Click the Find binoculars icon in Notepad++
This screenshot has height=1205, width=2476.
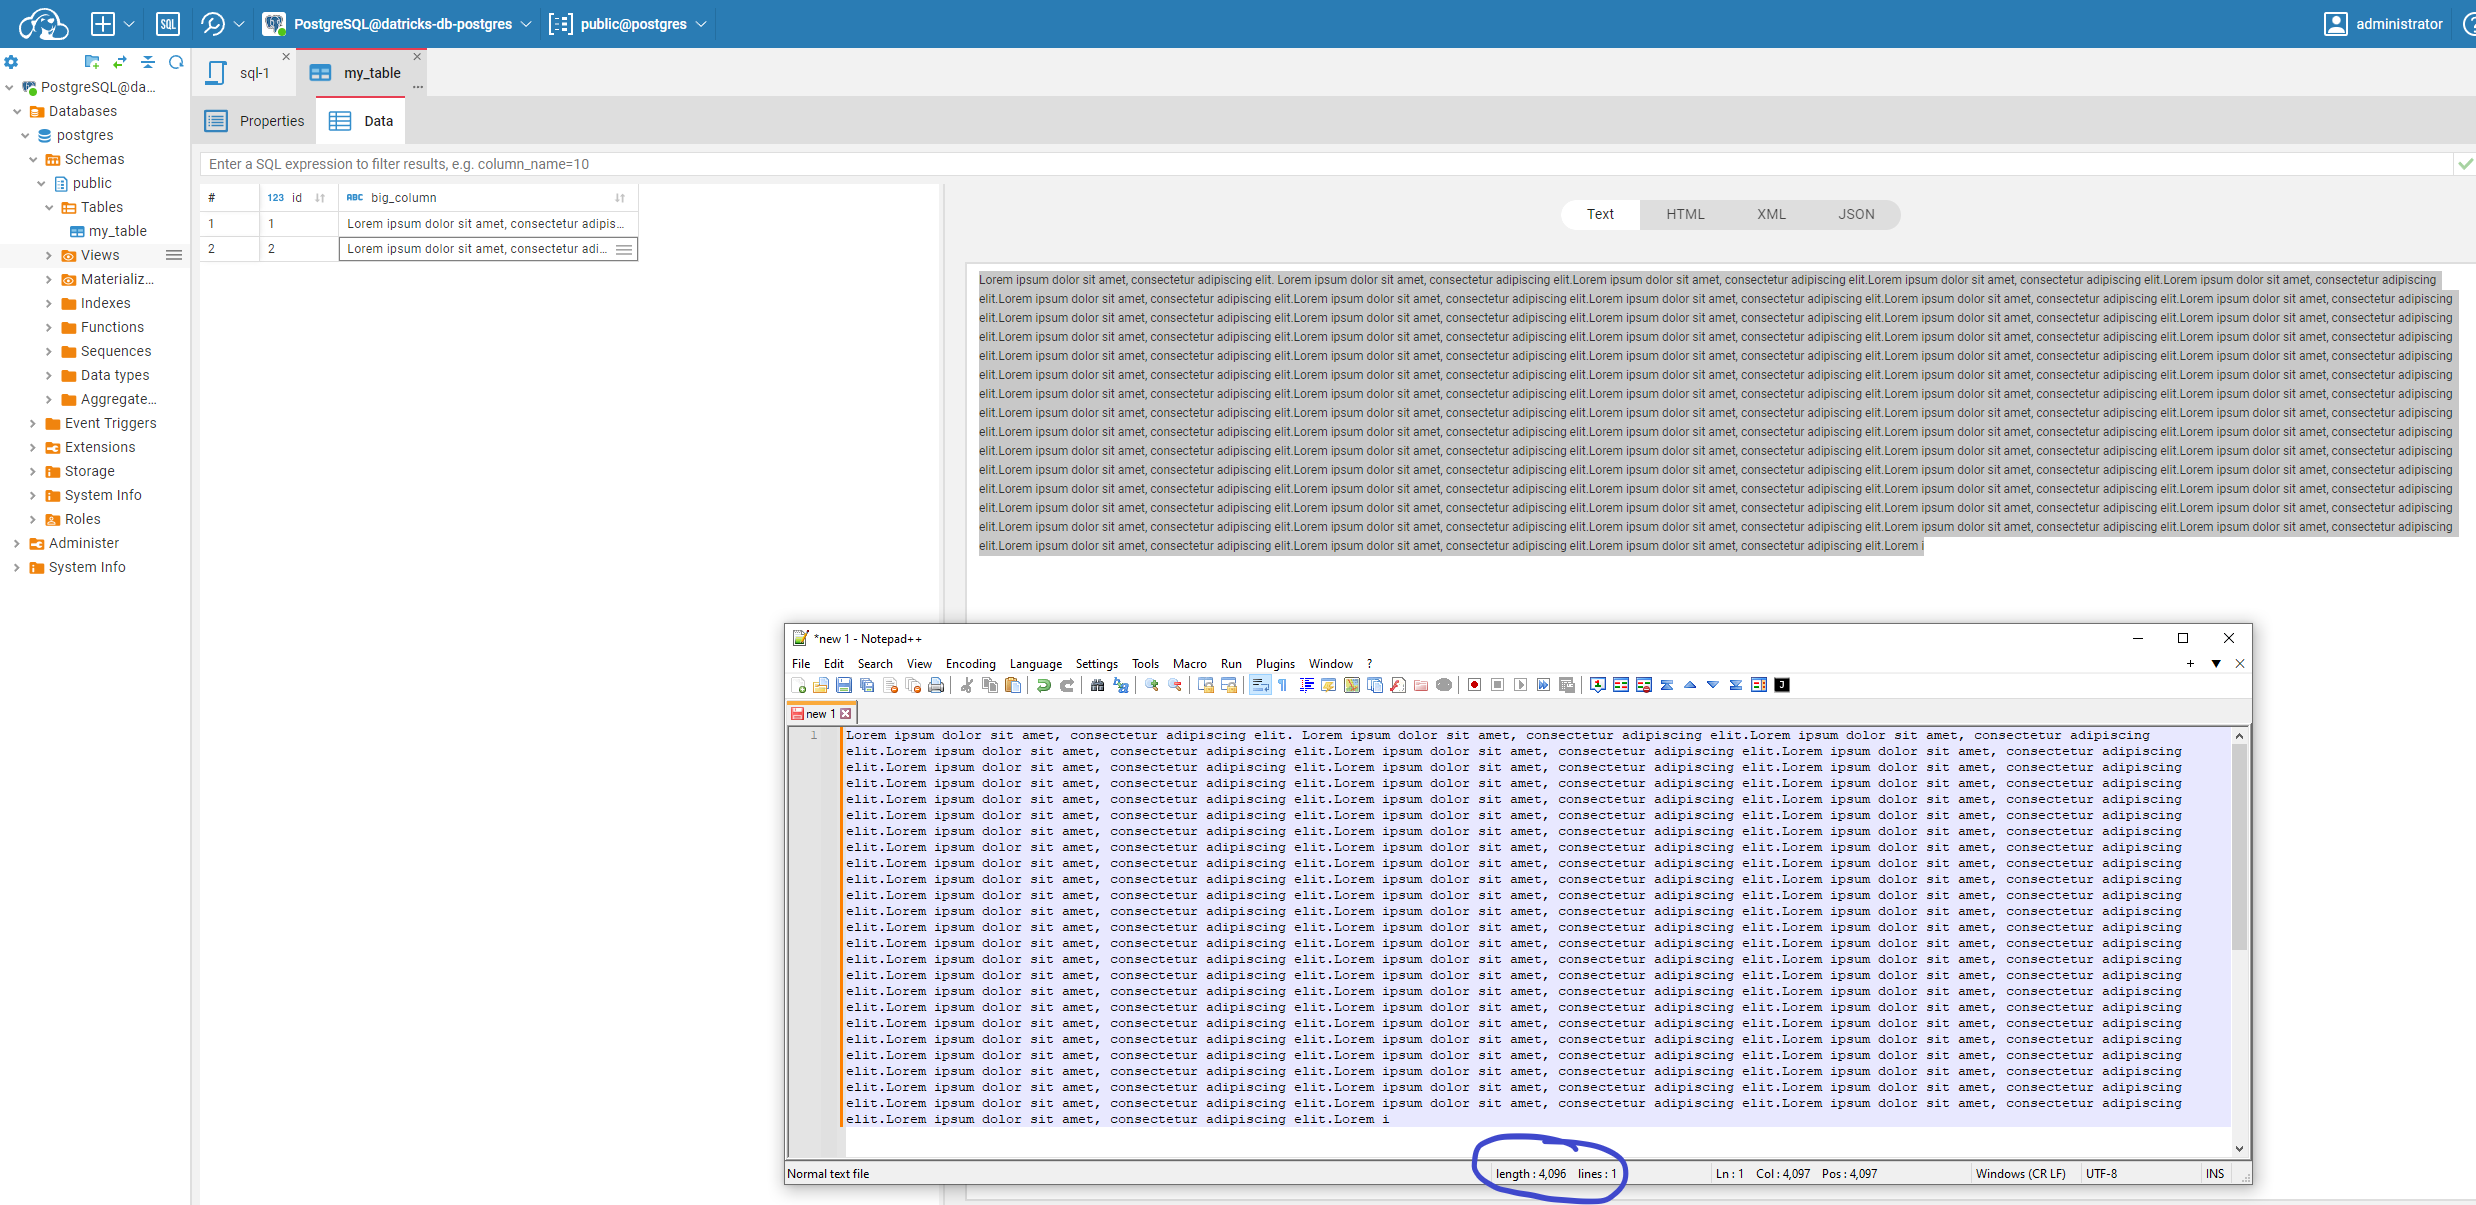tap(1097, 685)
